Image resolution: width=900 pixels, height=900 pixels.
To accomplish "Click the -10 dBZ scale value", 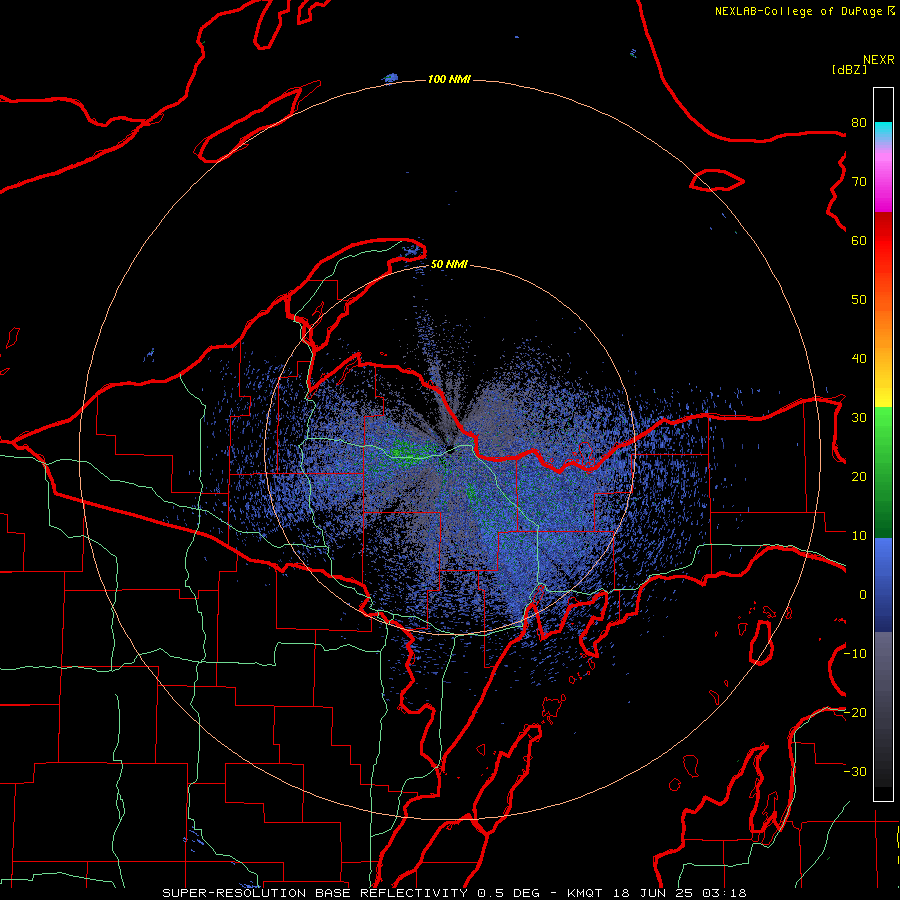I will pos(855,654).
